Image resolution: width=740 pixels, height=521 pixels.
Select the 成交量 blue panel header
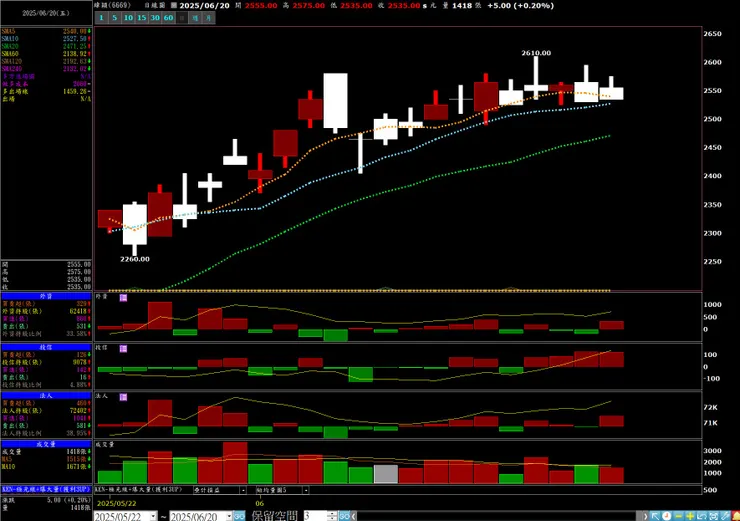click(x=46, y=444)
